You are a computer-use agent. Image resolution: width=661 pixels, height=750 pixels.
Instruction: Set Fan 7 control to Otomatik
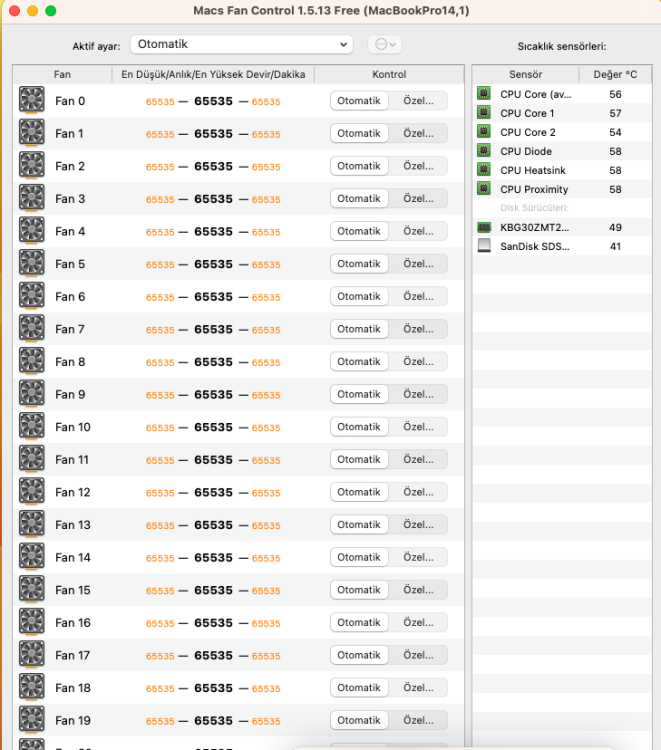coord(359,329)
